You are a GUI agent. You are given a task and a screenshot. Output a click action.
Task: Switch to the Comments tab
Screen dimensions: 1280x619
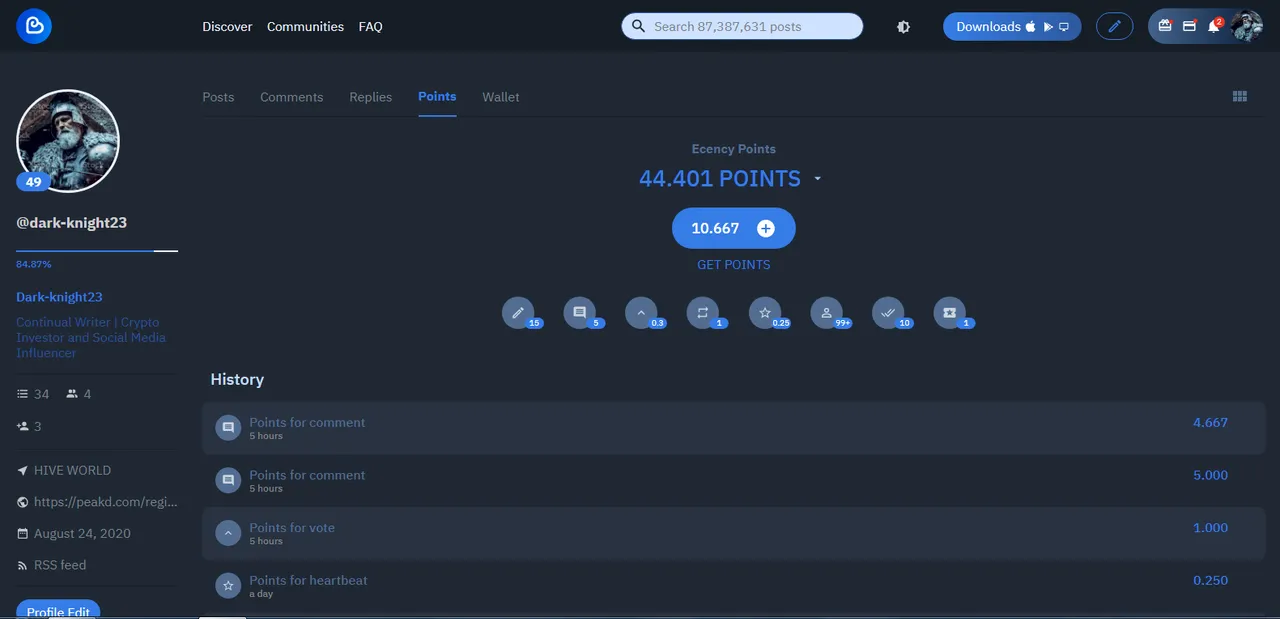click(291, 97)
